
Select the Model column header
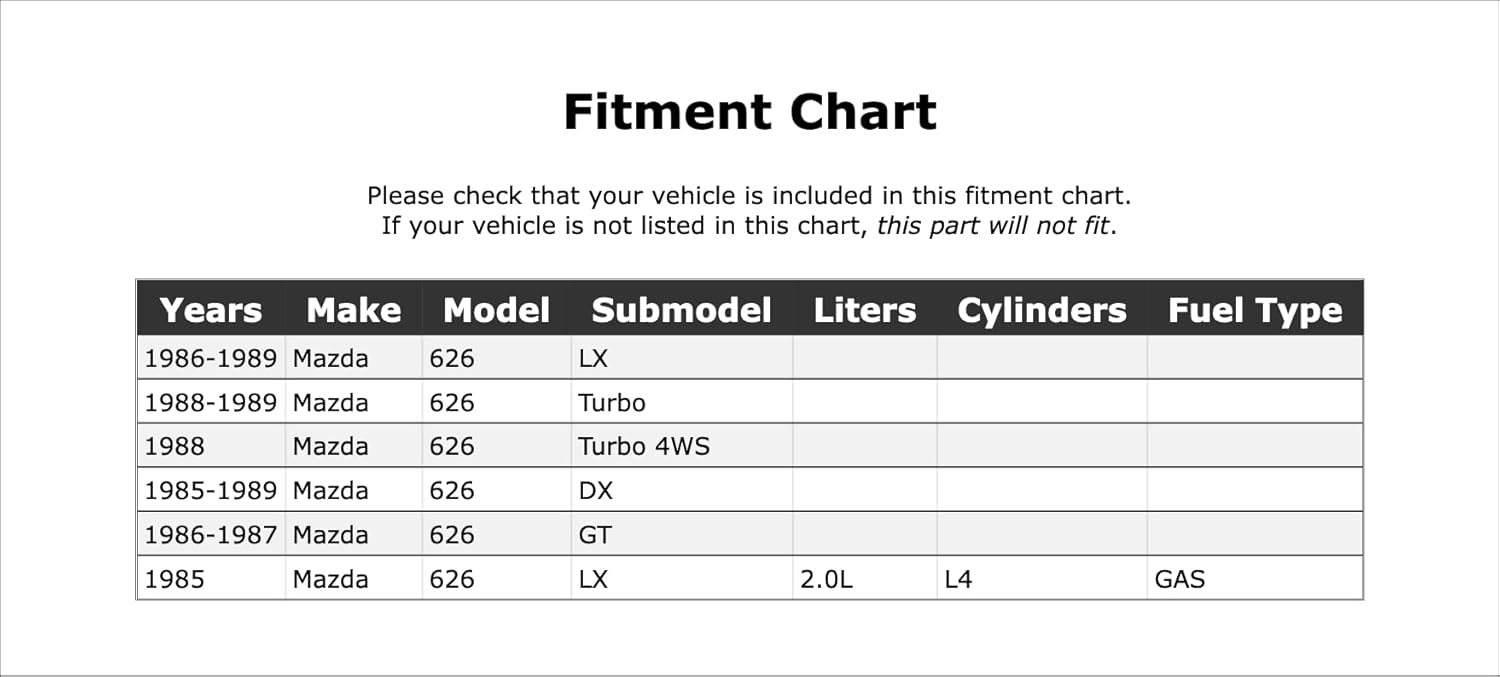(x=497, y=310)
